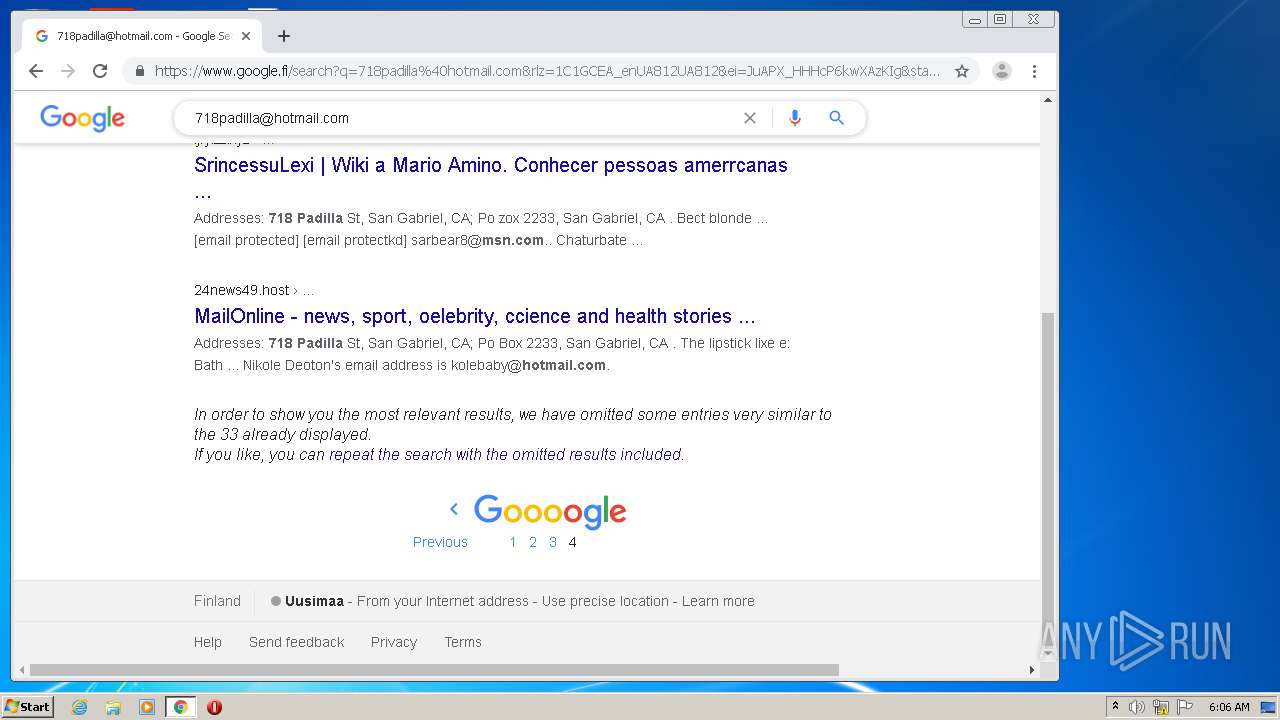The width and height of the screenshot is (1280, 720).
Task: Launch Internet Explorer from the taskbar
Action: pyautogui.click(x=80, y=707)
